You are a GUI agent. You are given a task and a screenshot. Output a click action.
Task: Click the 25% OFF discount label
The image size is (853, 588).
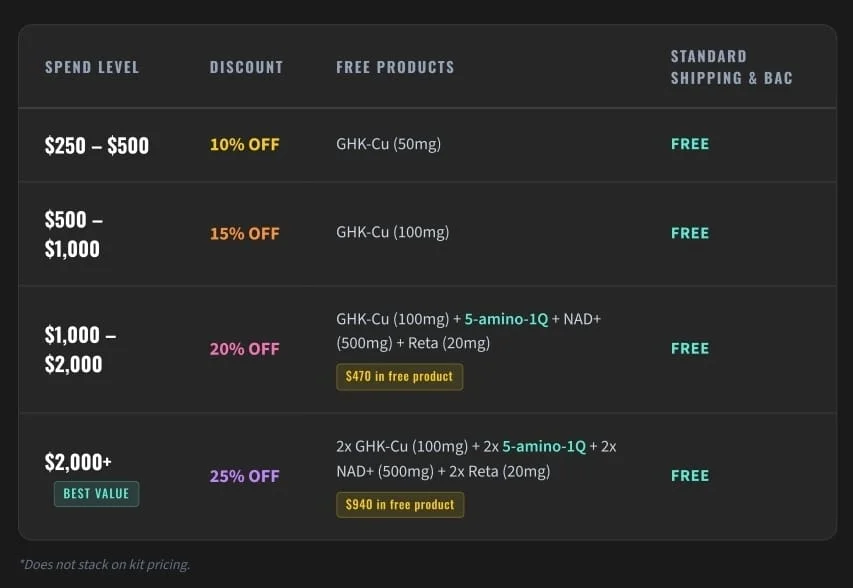[x=244, y=476]
